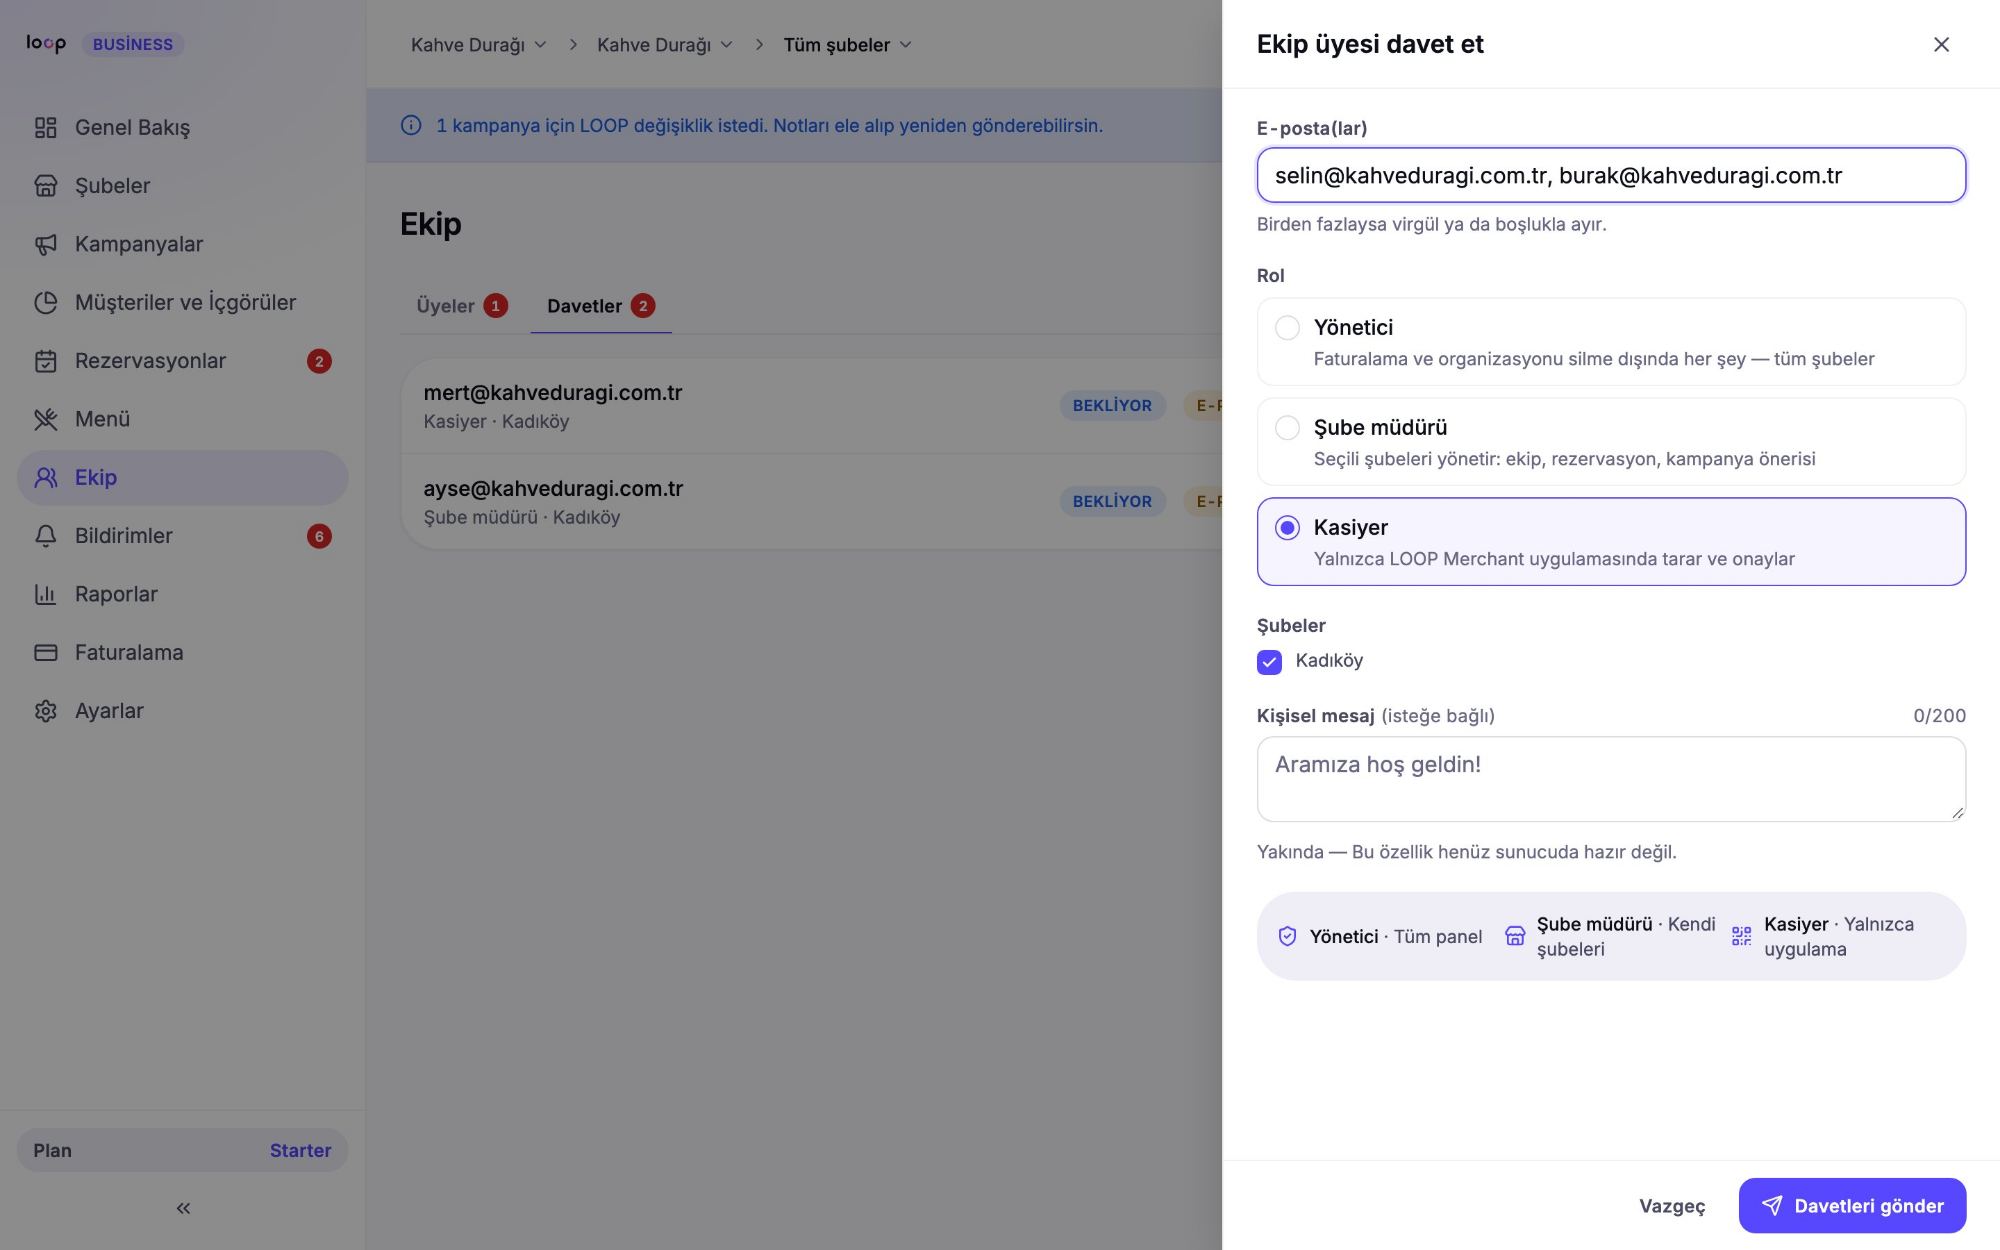Click Davetleri gönder button
This screenshot has width=2000, height=1250.
(1852, 1206)
